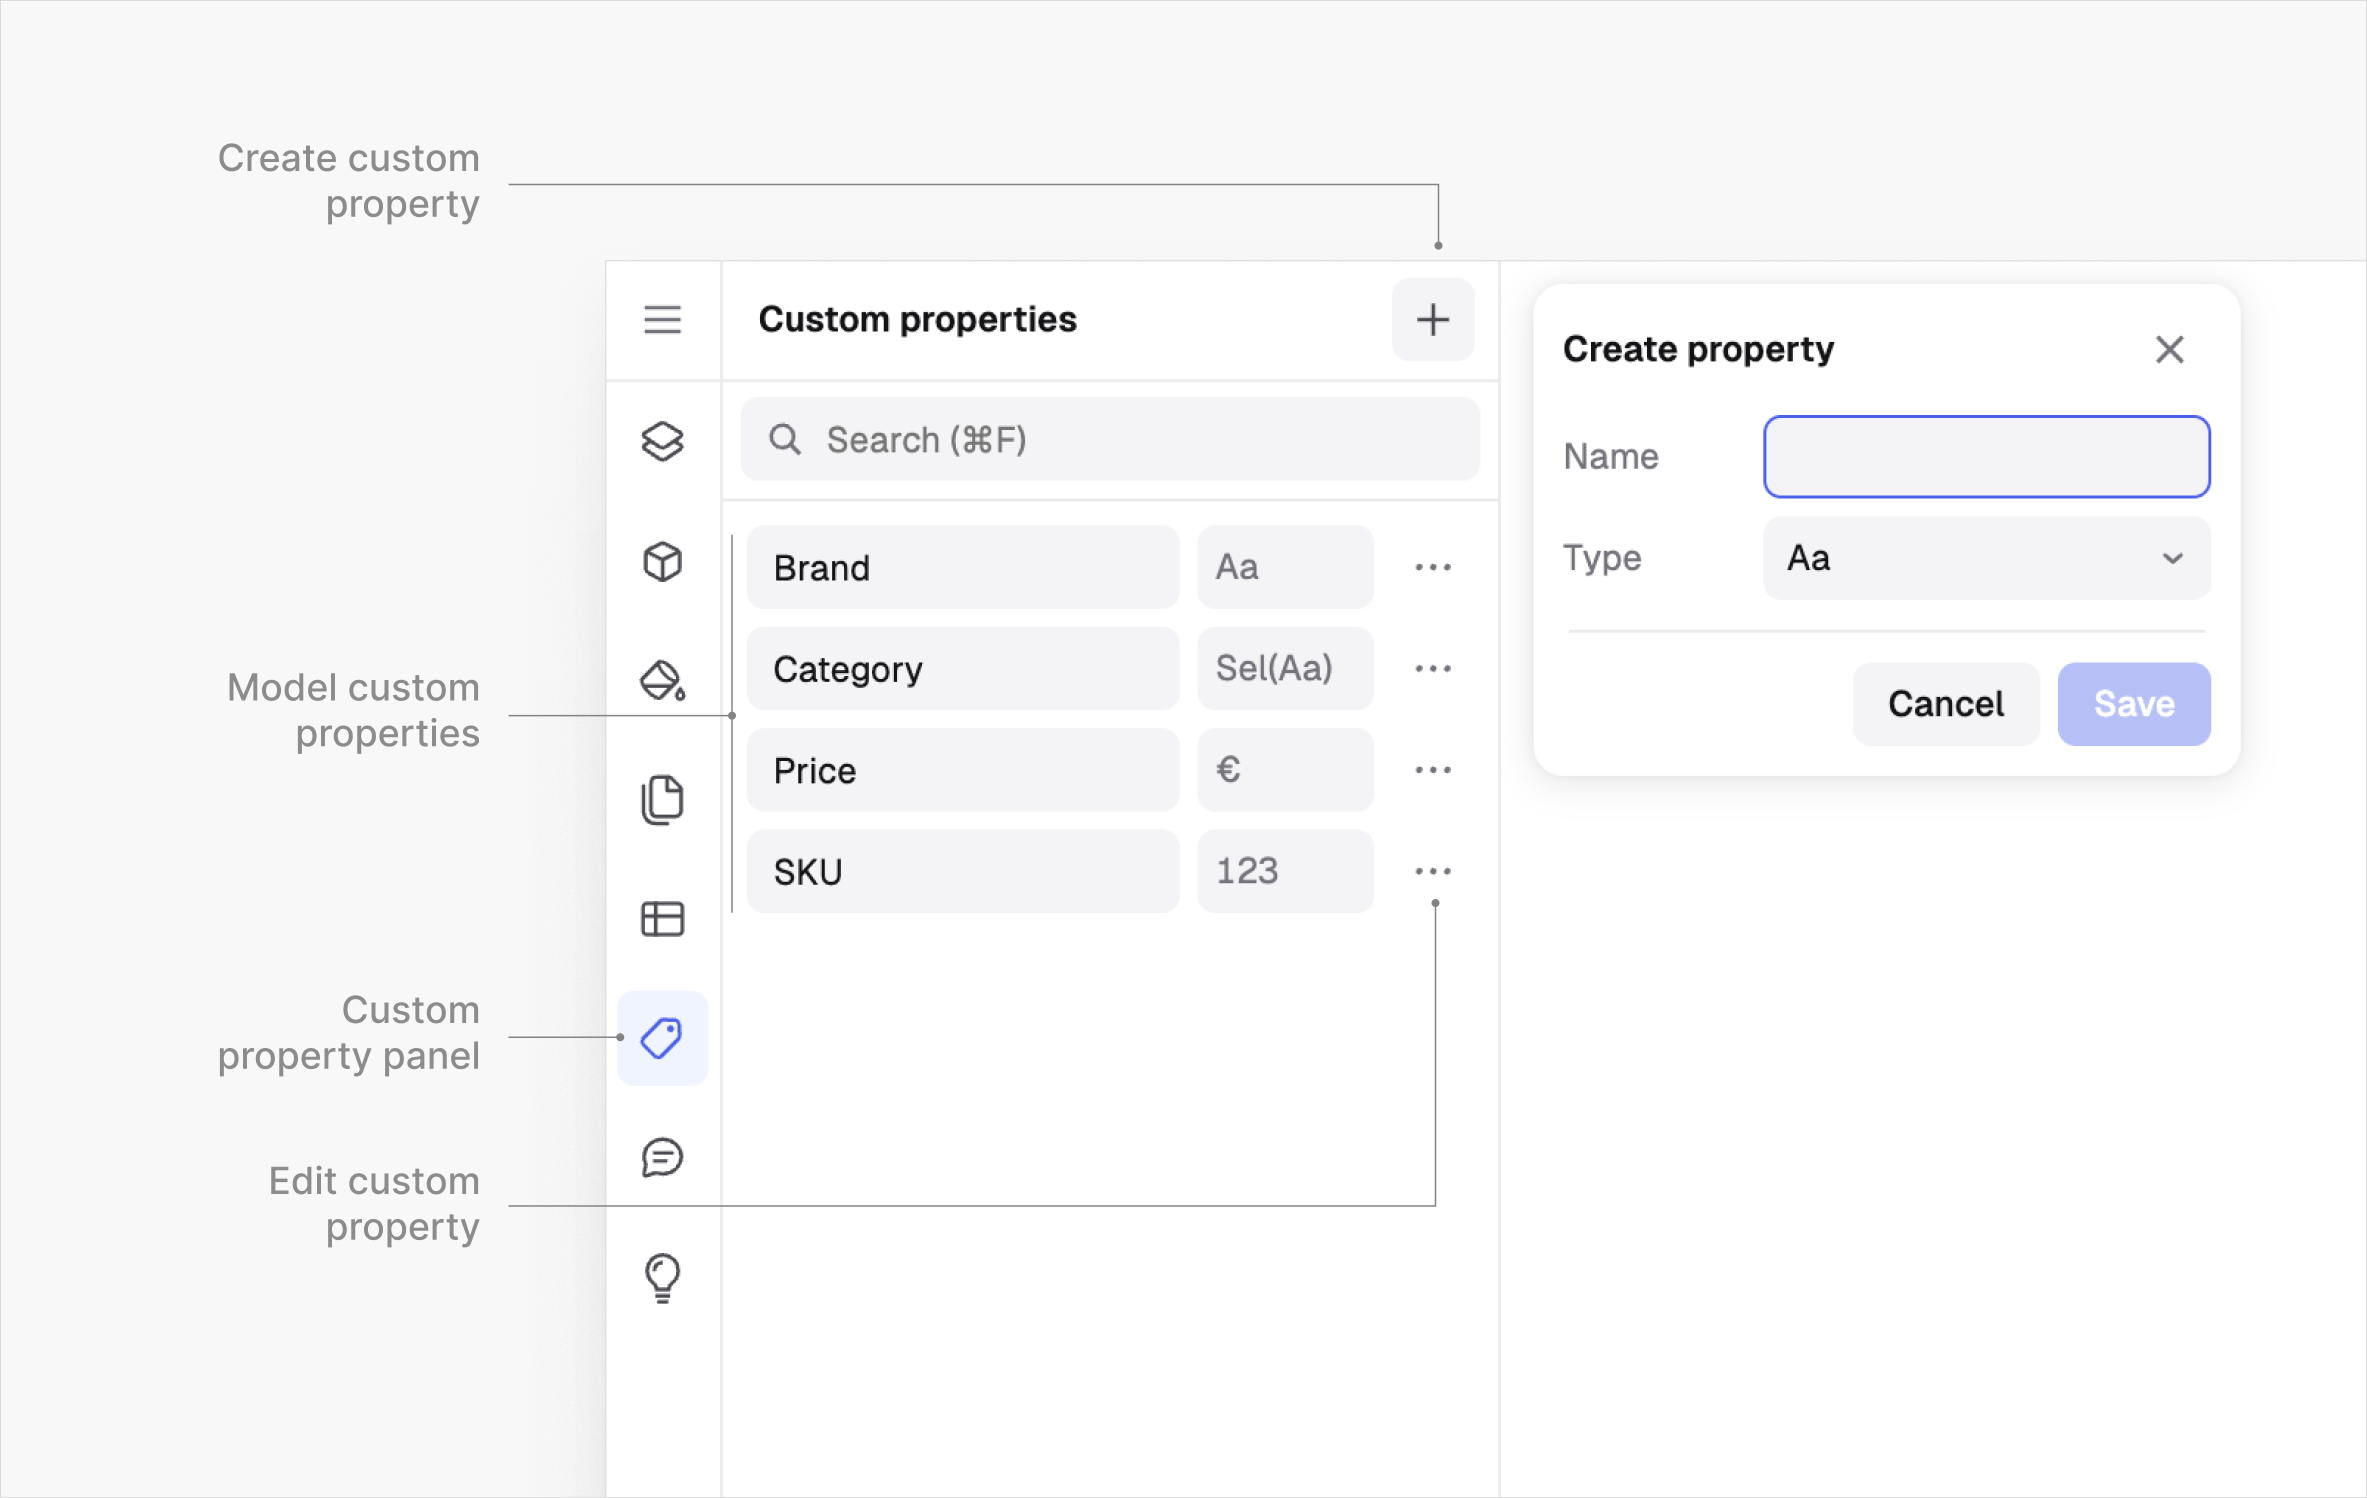Open the layers panel icon
Screen dimensions: 2367x1498
[662, 441]
